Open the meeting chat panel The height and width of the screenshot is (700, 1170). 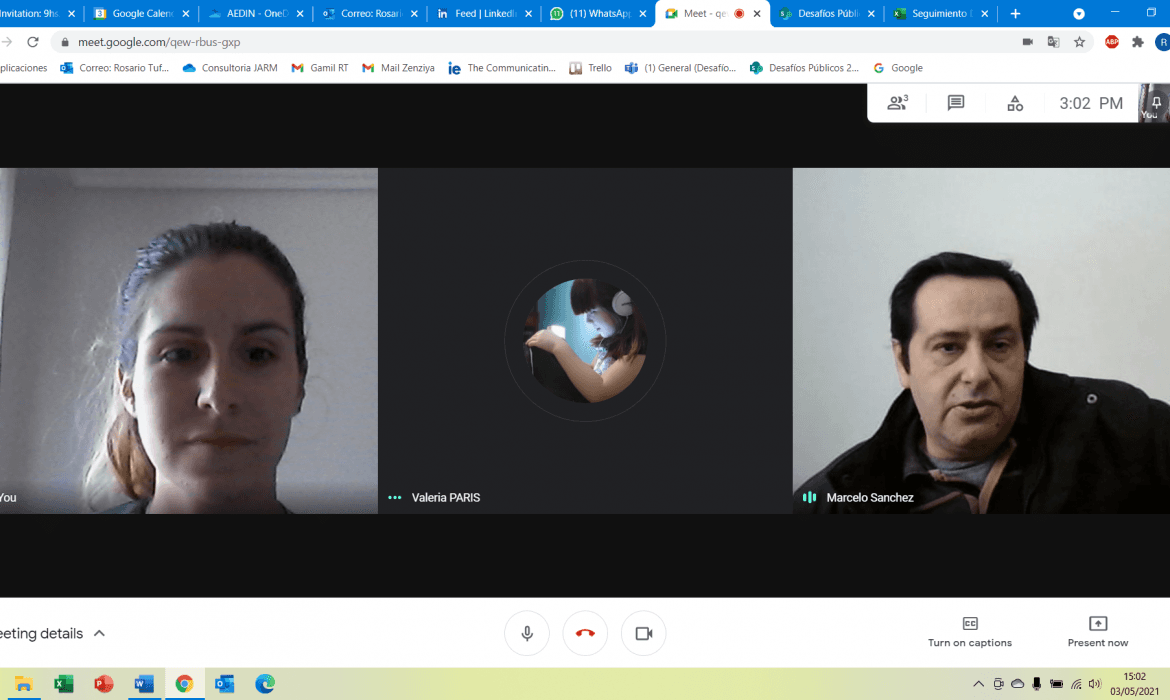[956, 103]
